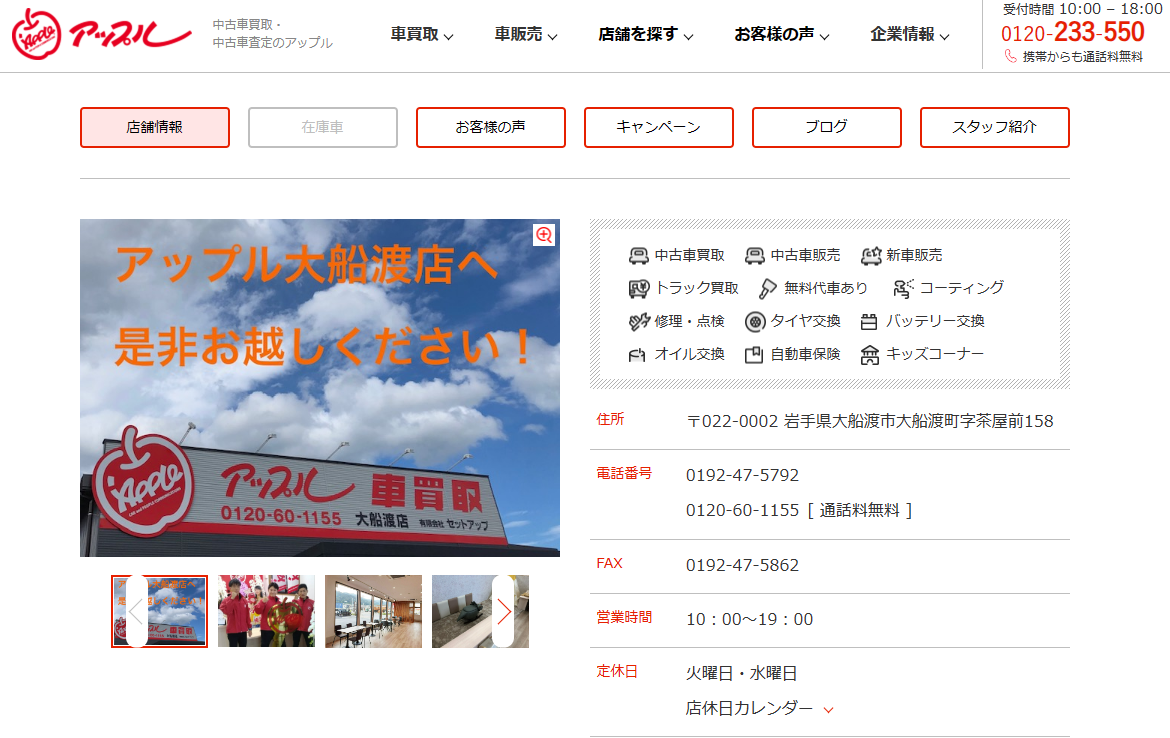Screen dimensions: 1170x738
Task: Select the スタッフ紹介 tab
Action: click(x=995, y=128)
